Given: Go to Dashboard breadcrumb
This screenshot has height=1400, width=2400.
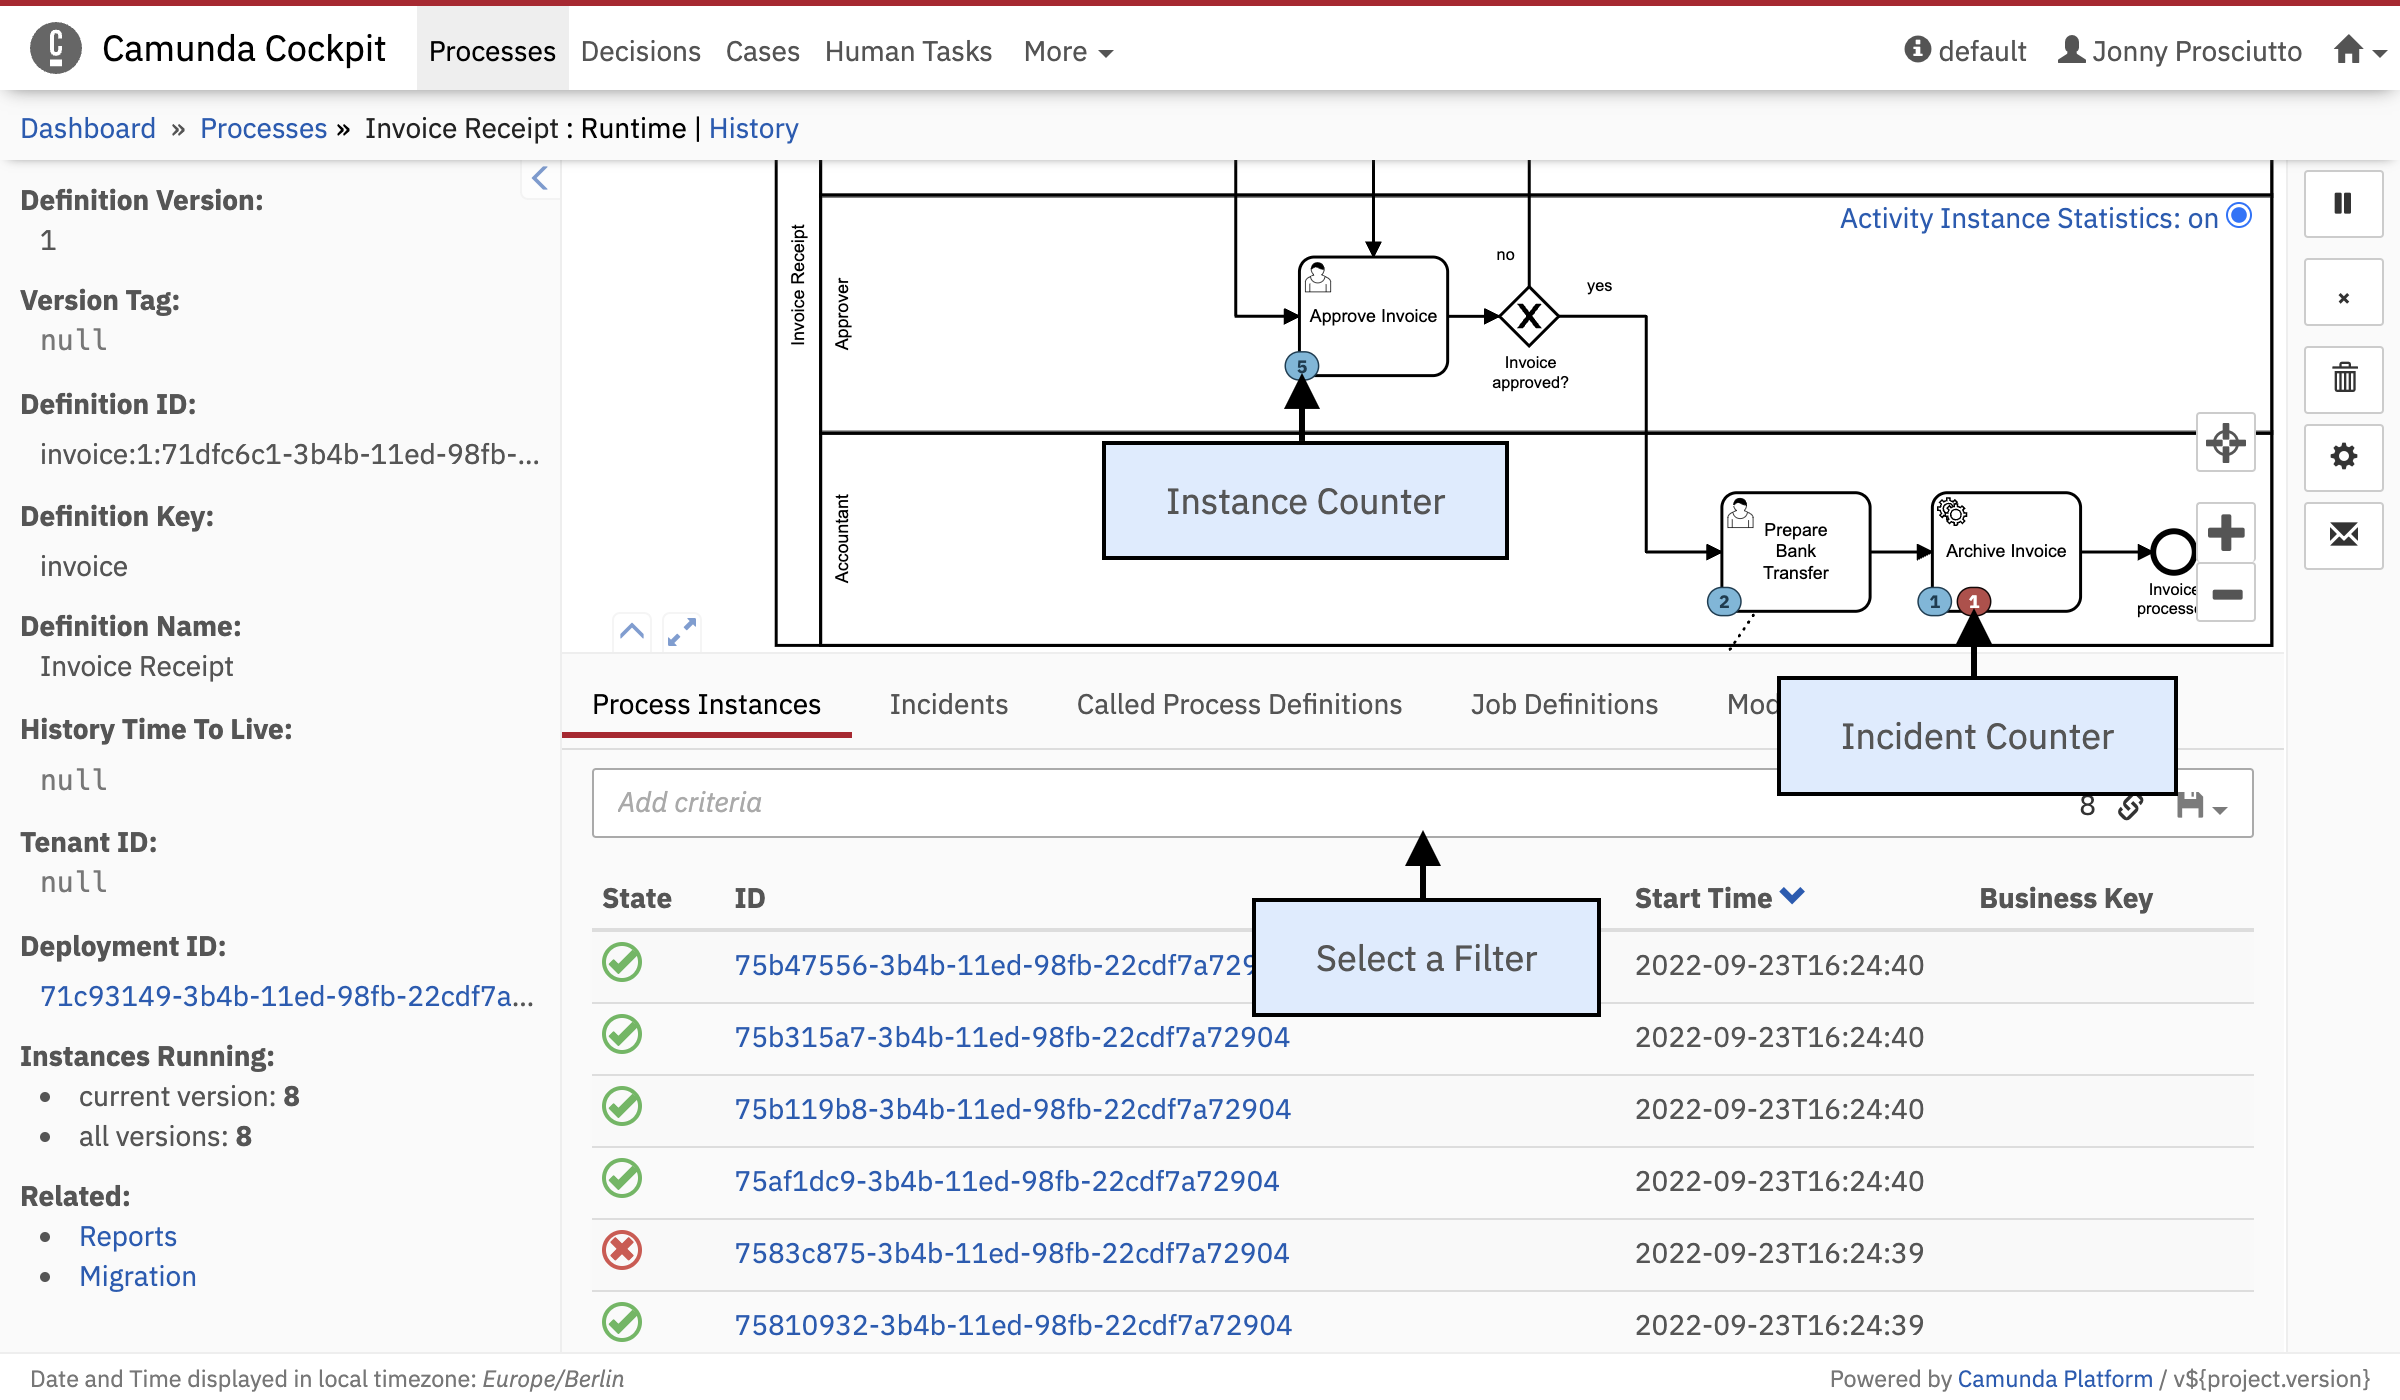Looking at the screenshot, I should point(88,128).
